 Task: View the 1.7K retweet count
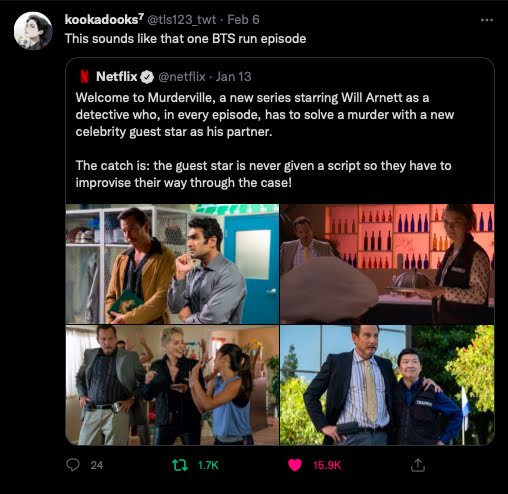pyautogui.click(x=208, y=465)
